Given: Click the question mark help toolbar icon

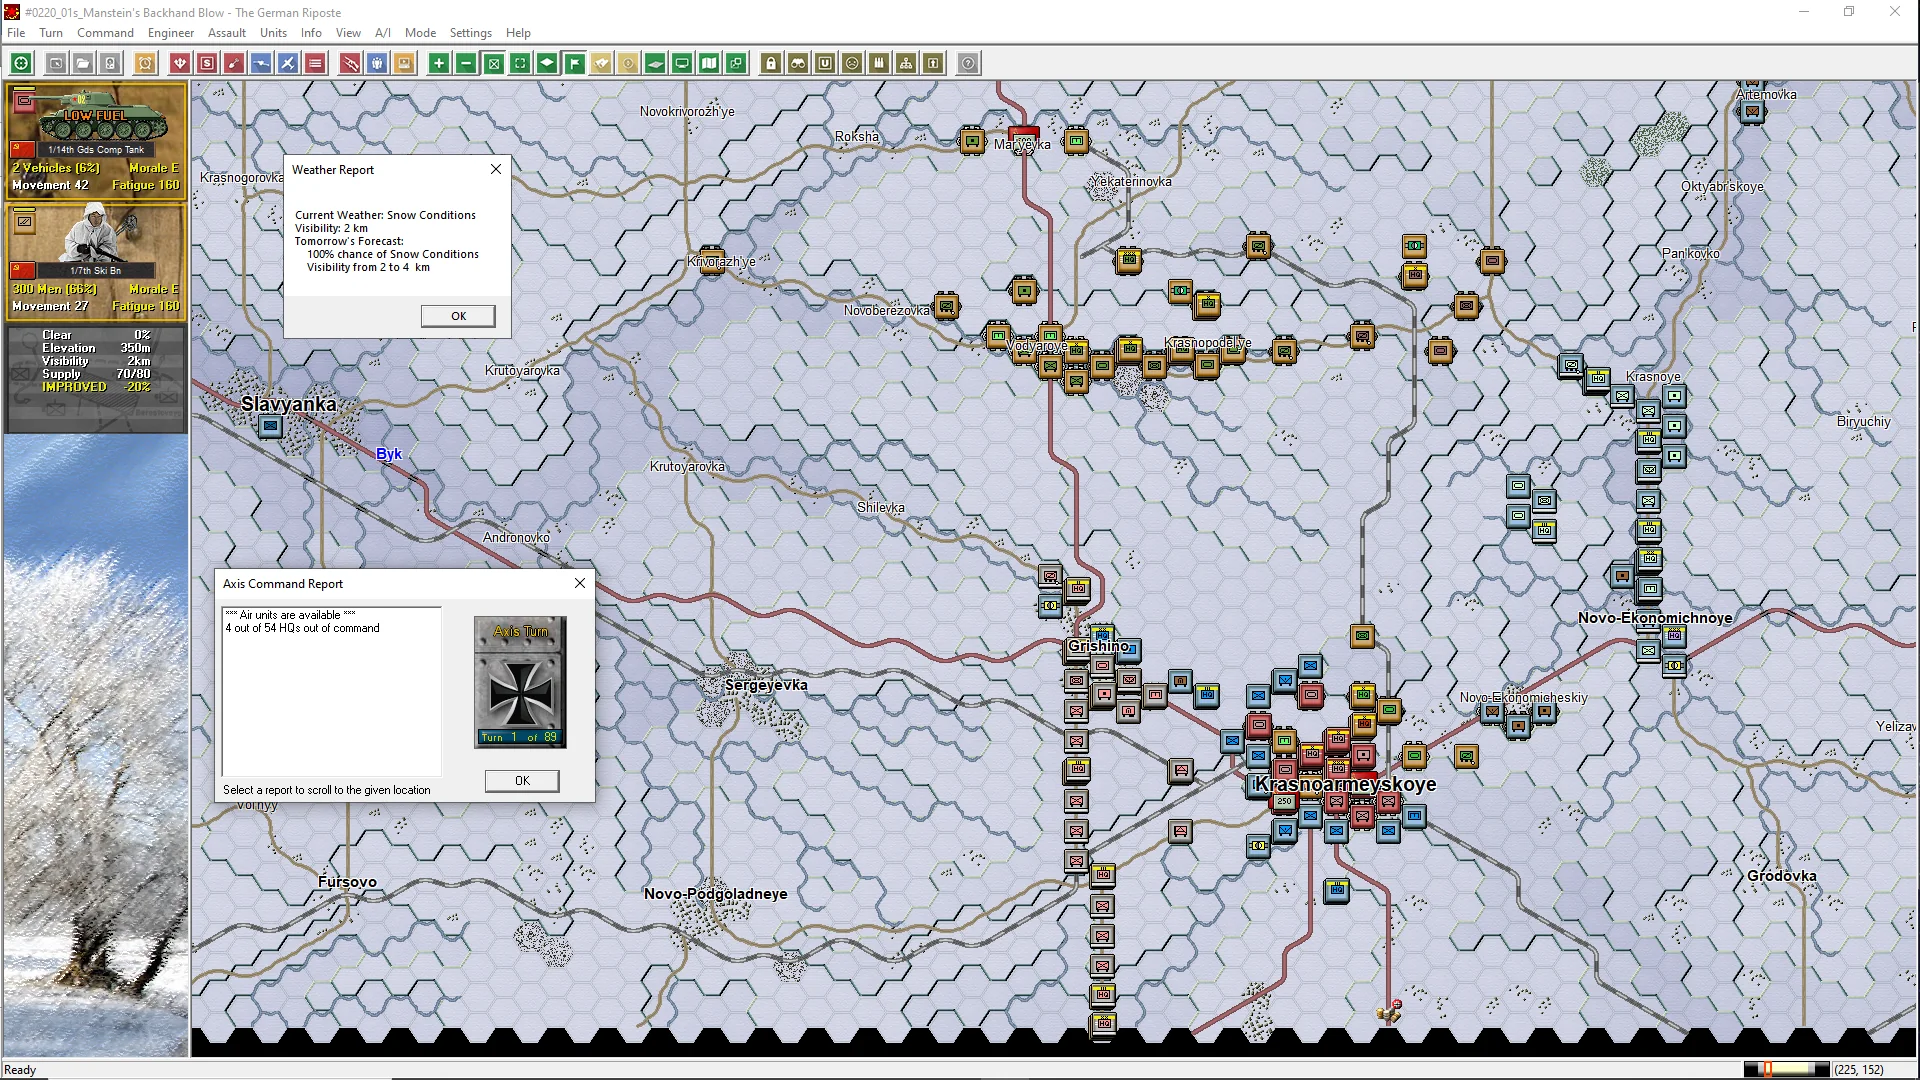Looking at the screenshot, I should point(968,63).
